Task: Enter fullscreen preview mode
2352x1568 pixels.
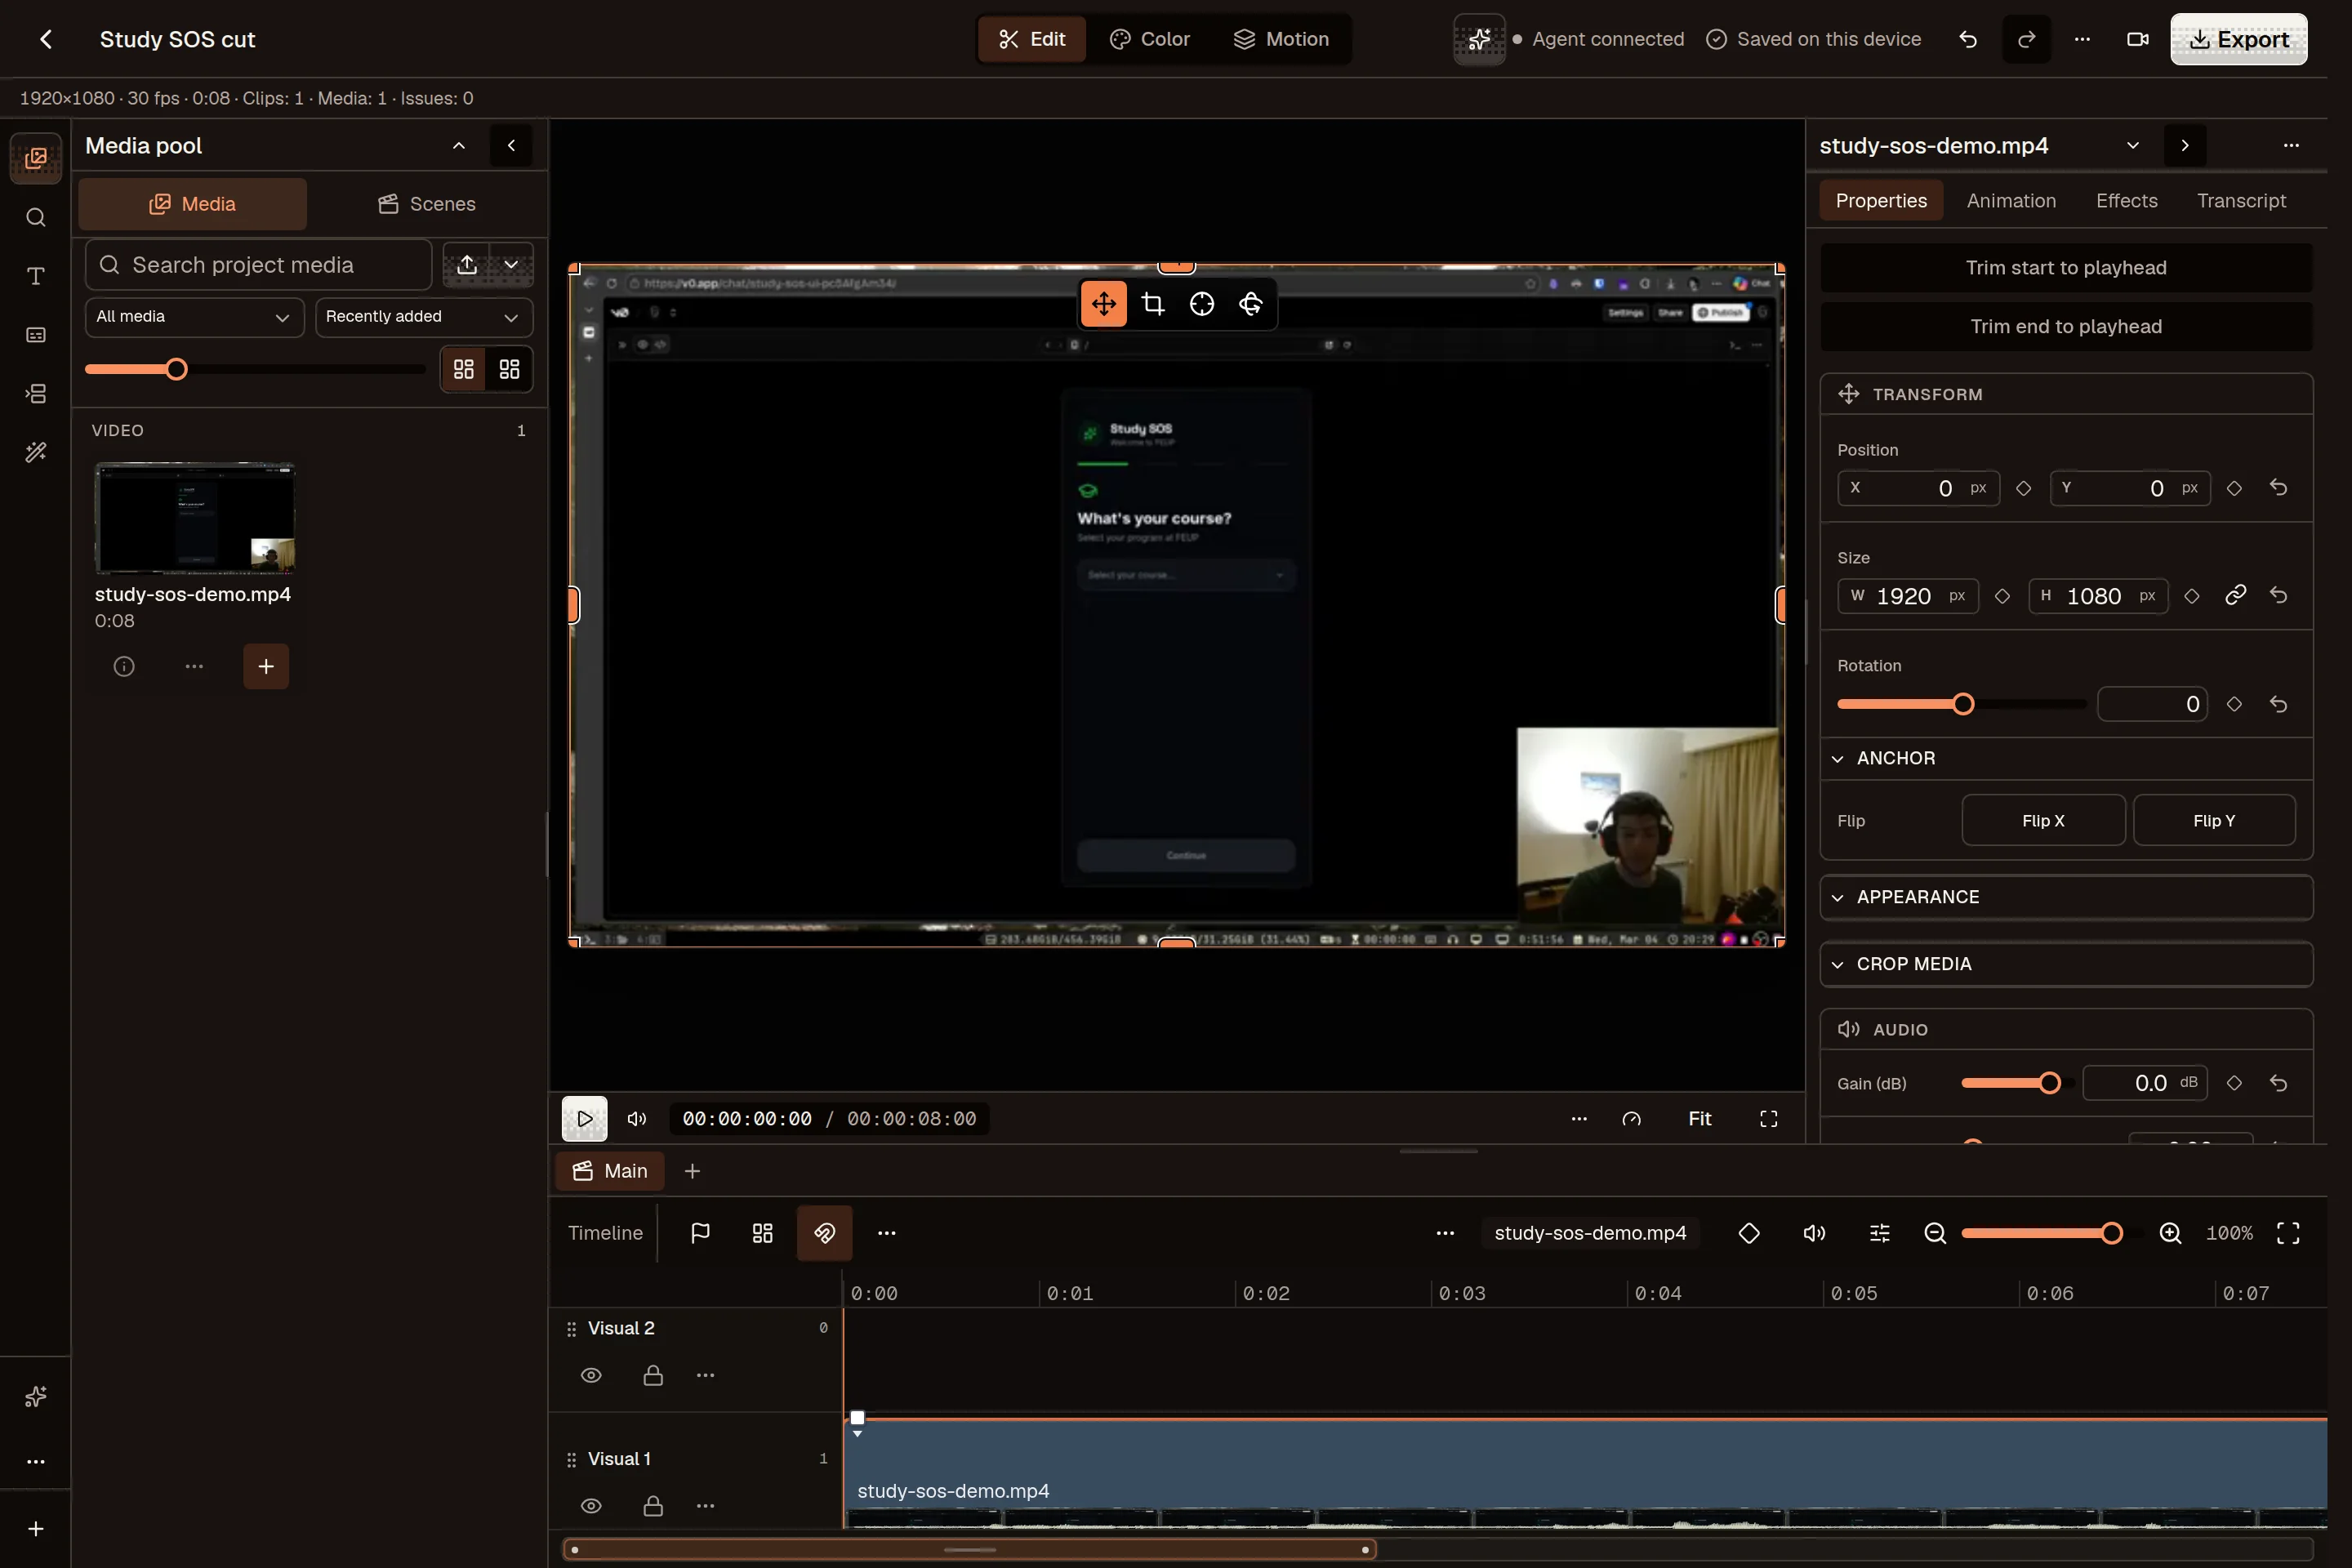Action: click(x=1769, y=1119)
